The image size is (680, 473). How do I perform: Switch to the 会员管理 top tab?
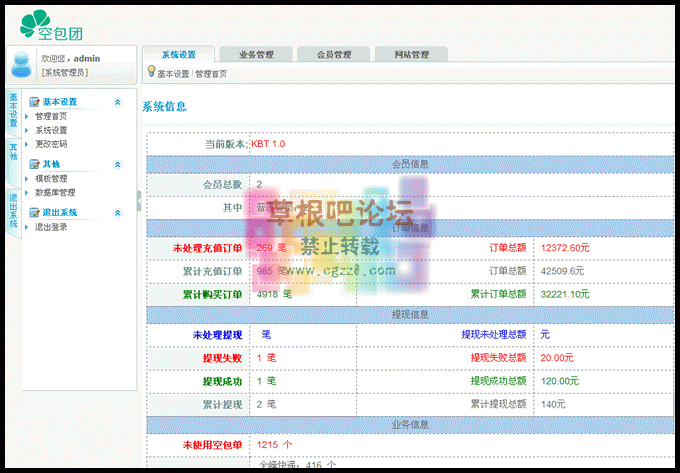(334, 55)
